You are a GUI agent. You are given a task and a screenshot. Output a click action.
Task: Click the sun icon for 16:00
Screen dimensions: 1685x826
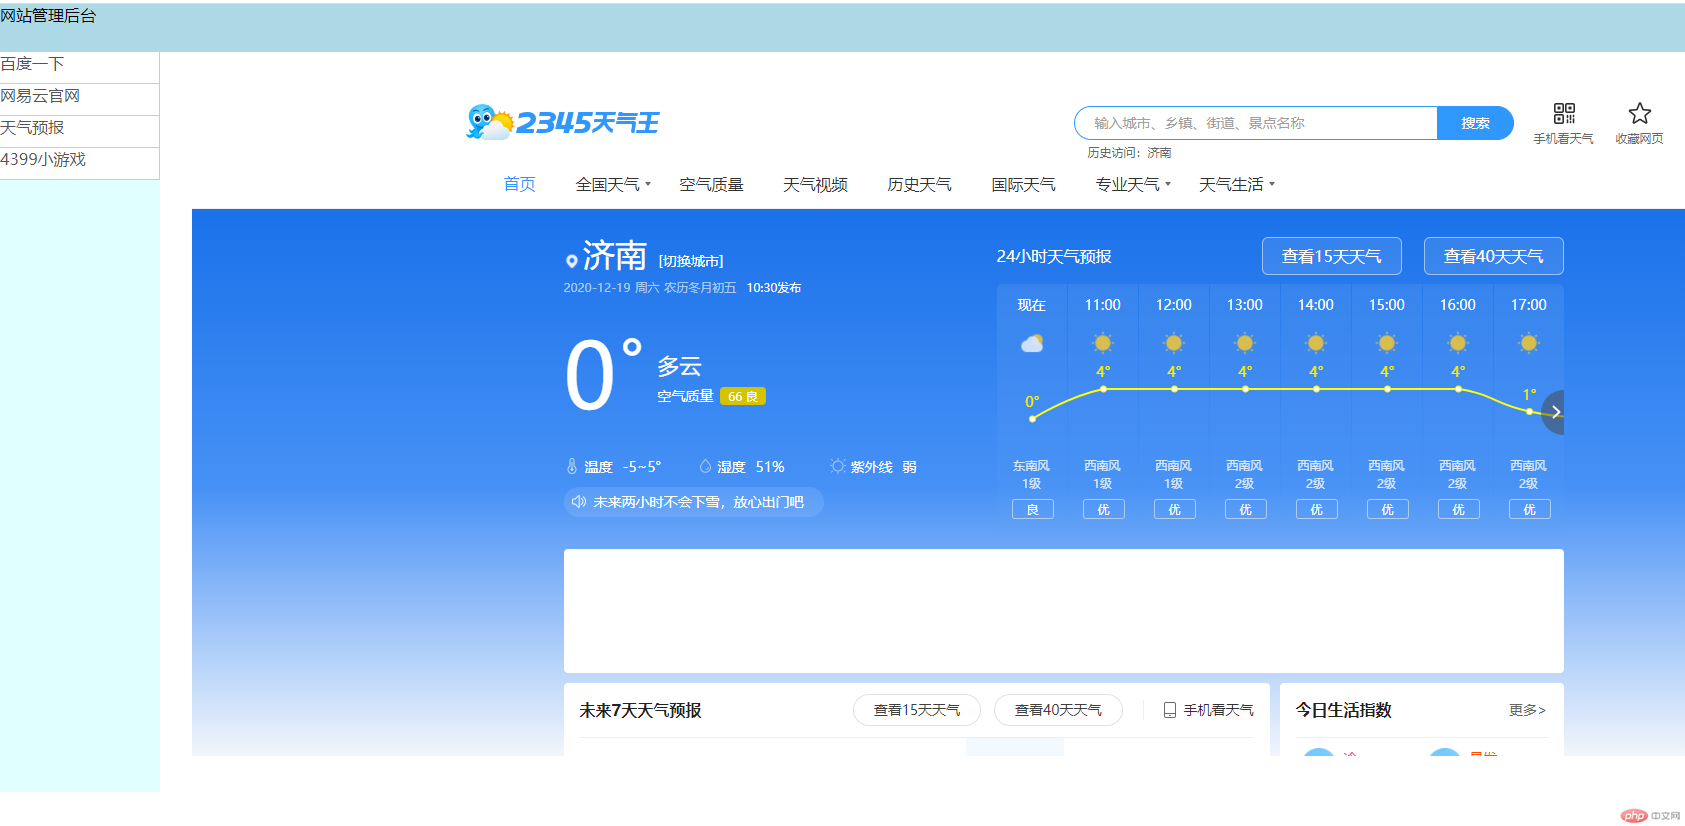(1458, 343)
